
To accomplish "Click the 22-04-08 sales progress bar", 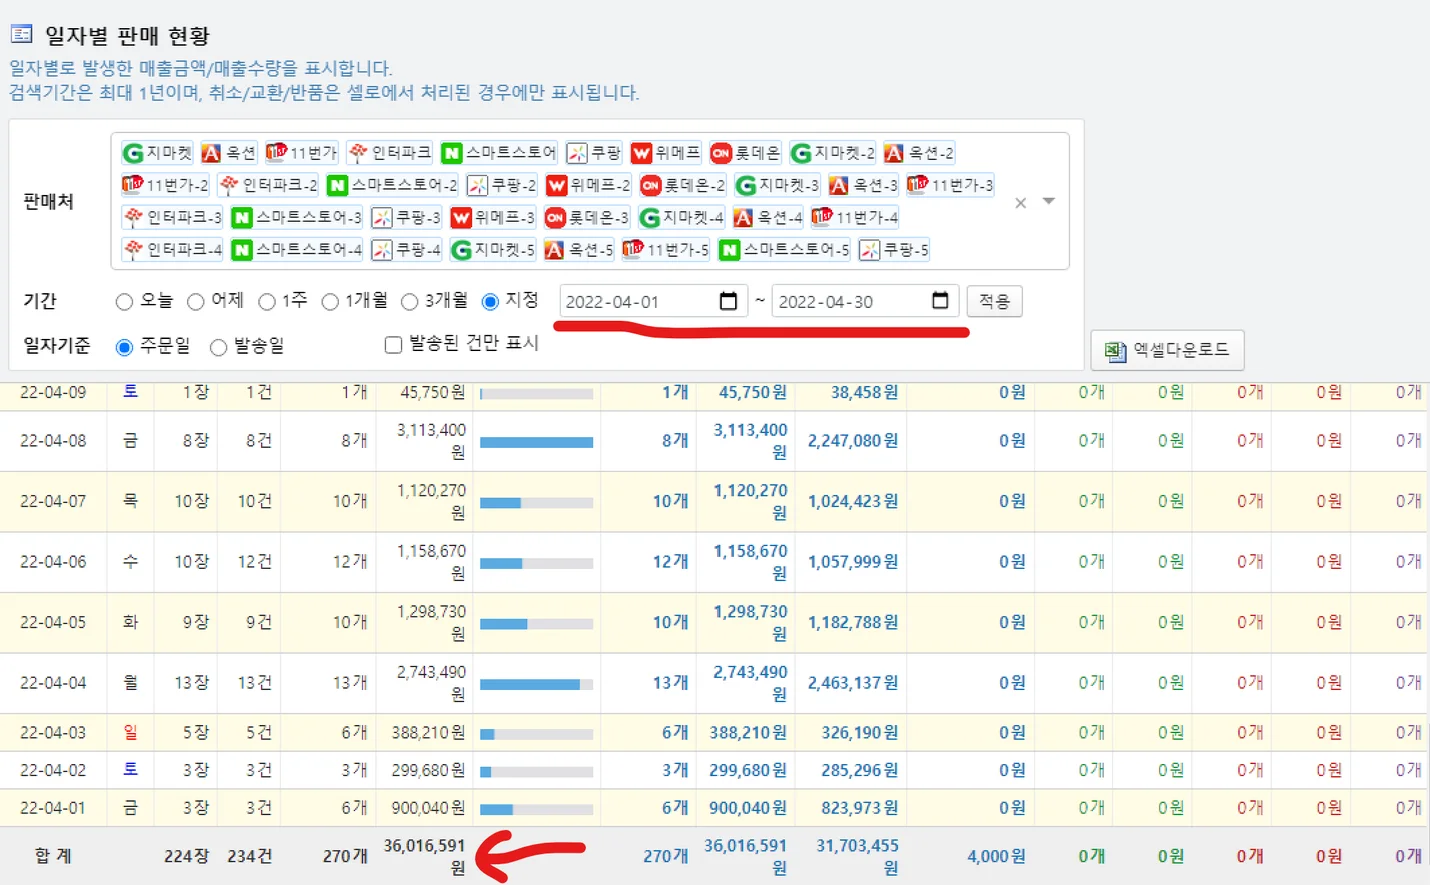I will [x=536, y=442].
